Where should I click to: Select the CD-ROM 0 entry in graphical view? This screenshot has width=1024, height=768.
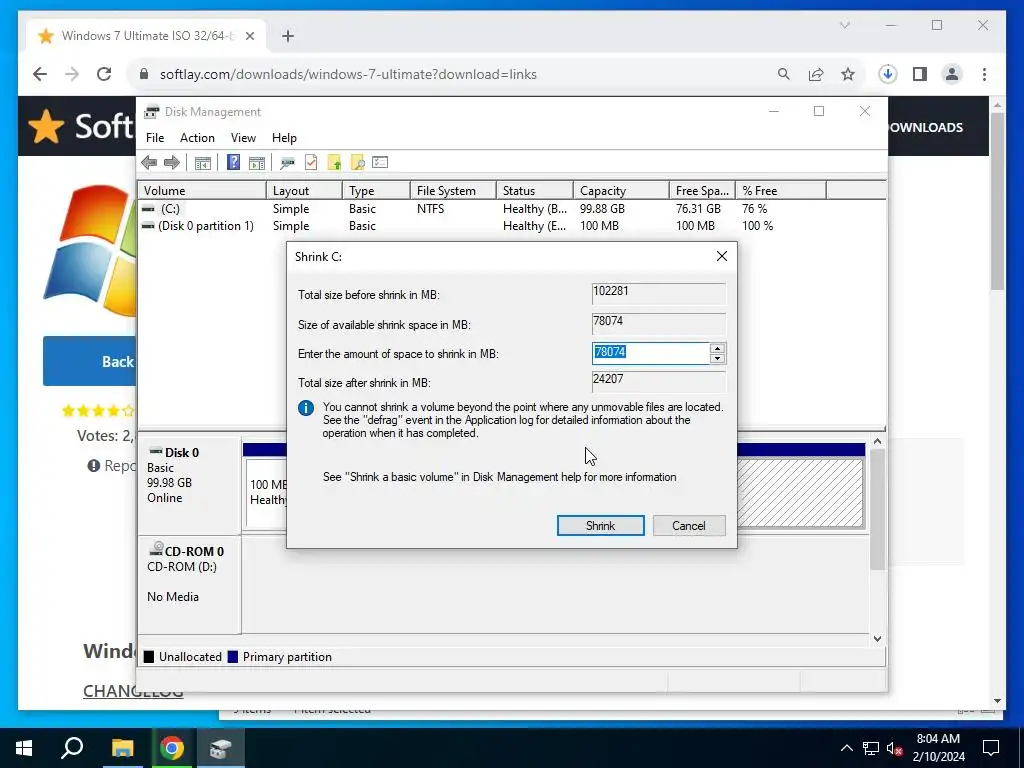pyautogui.click(x=189, y=584)
